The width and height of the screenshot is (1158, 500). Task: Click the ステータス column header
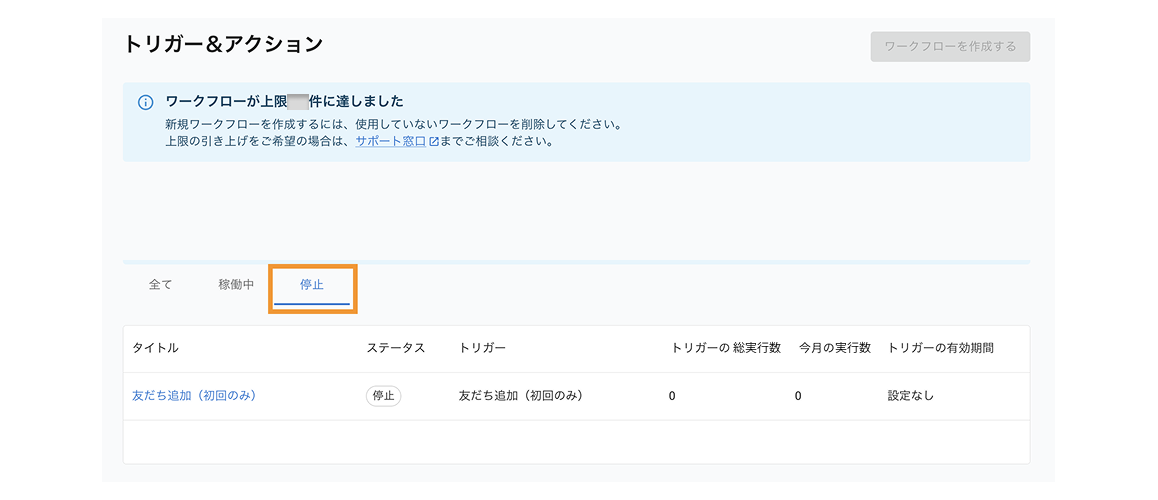(x=396, y=348)
